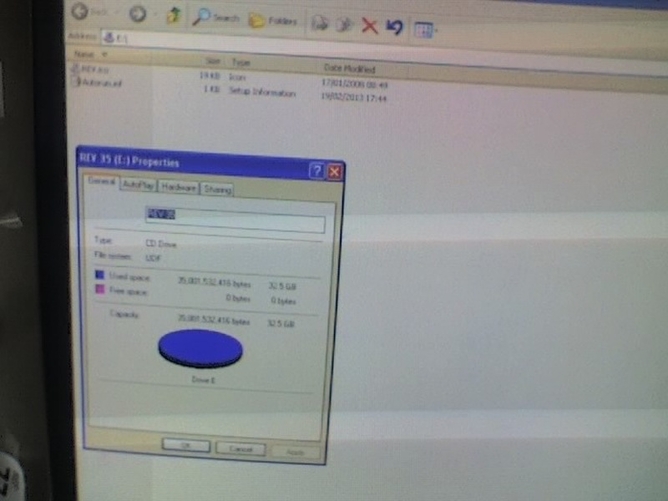
Task: Click the Used space 32.5 GB value
Action: pyautogui.click(x=282, y=286)
